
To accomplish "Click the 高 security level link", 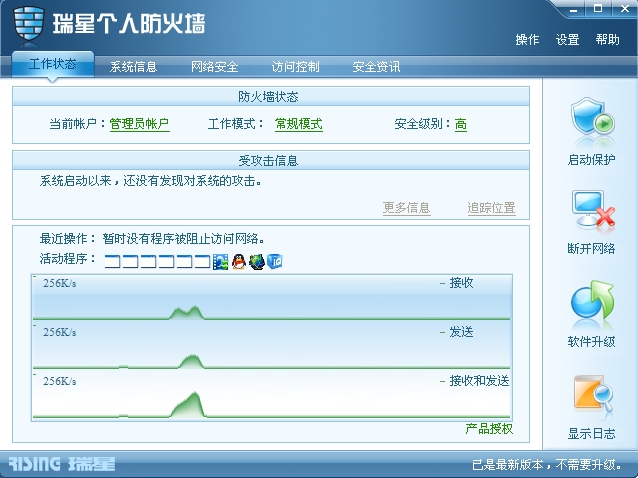I will [x=461, y=124].
